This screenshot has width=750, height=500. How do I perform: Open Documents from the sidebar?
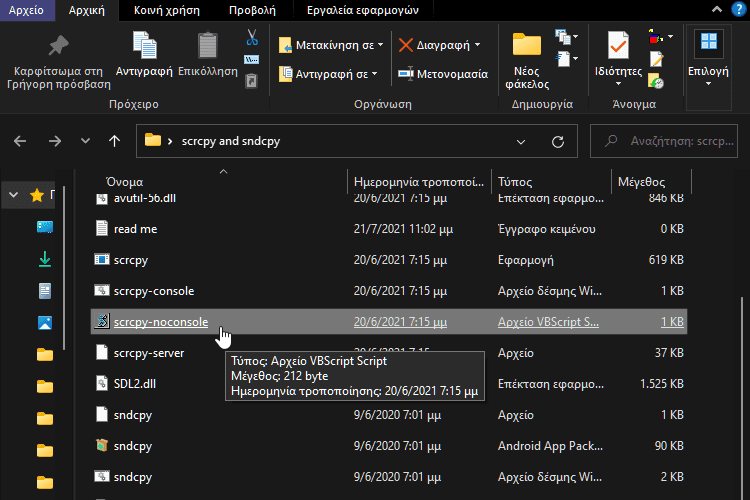coord(45,290)
